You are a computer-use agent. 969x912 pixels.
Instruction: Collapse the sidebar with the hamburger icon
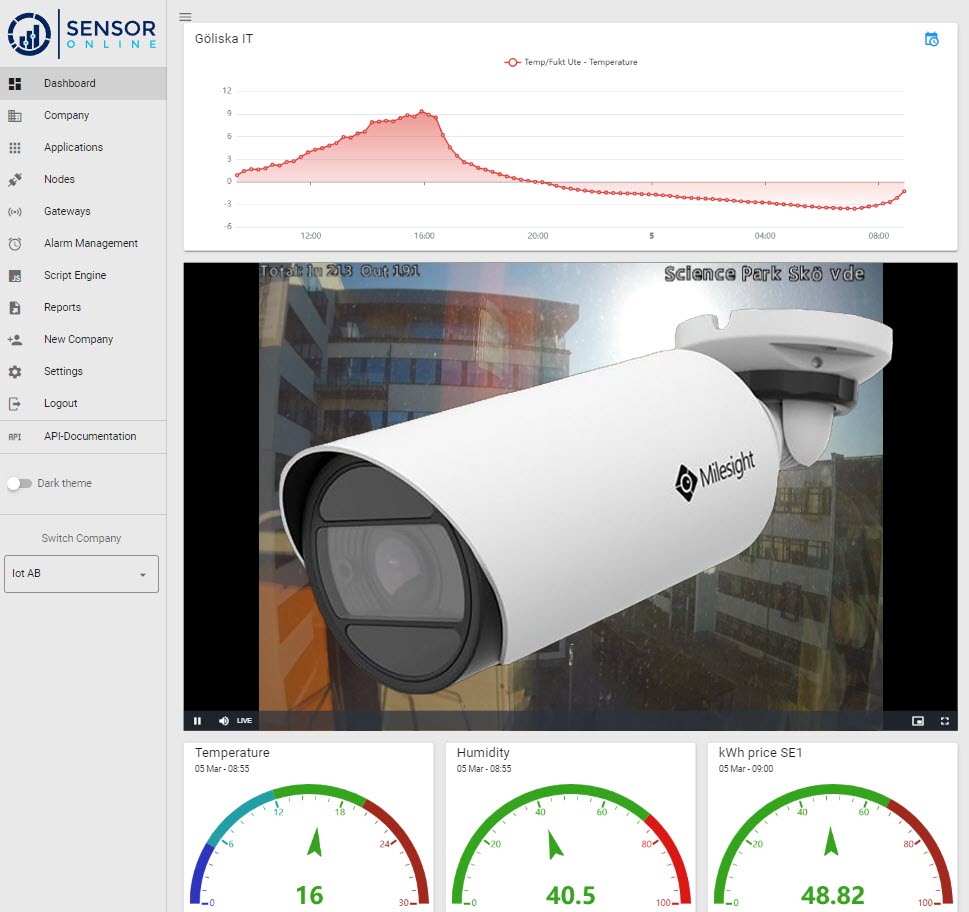tap(185, 16)
